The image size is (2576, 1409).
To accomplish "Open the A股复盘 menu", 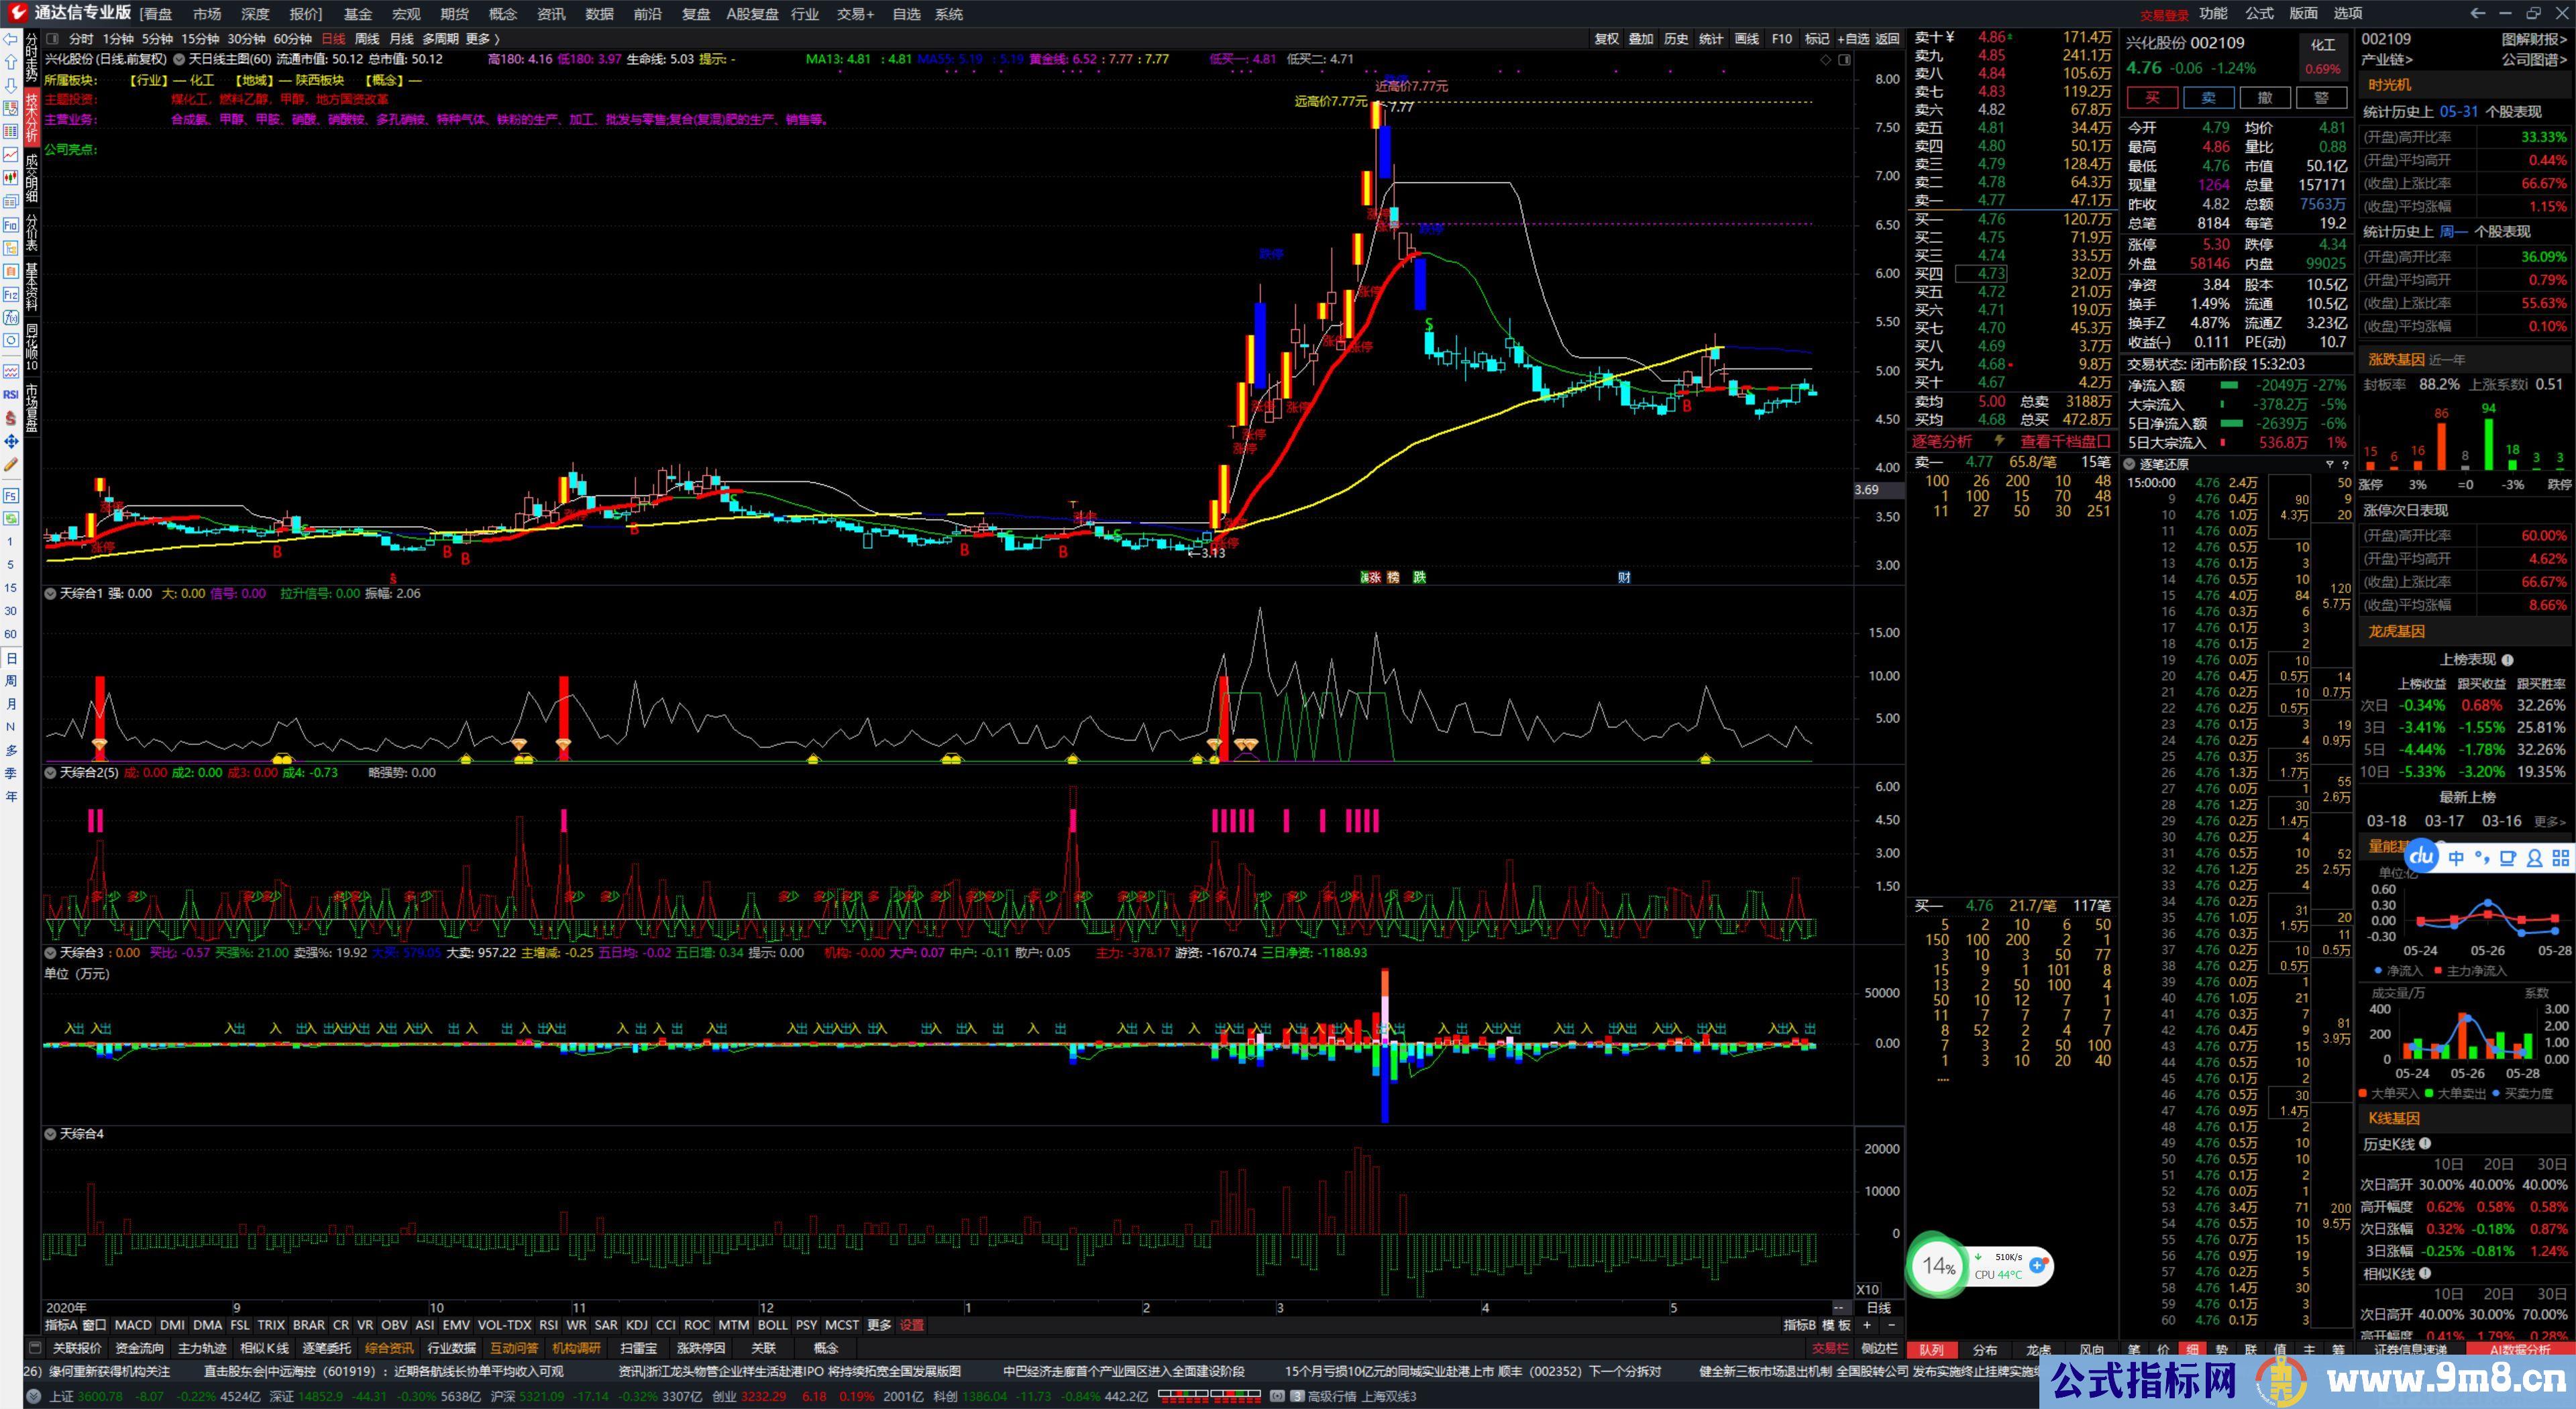I will [752, 14].
